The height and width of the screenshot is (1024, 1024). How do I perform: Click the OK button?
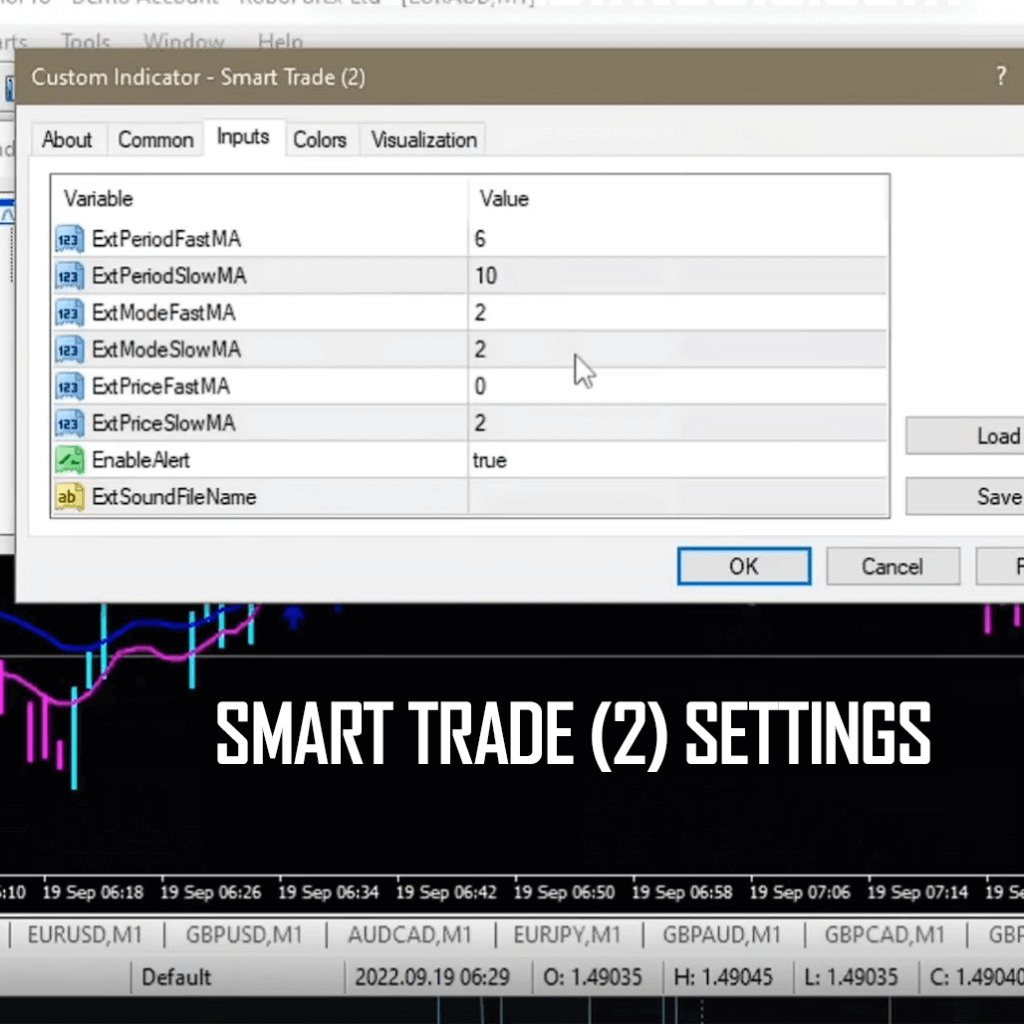tap(743, 566)
